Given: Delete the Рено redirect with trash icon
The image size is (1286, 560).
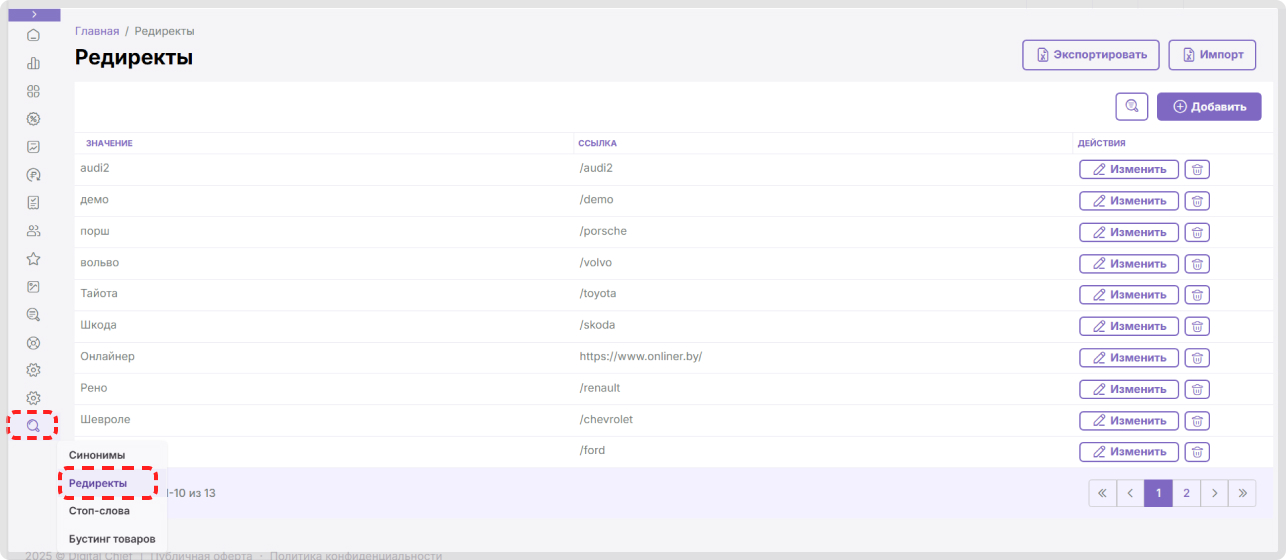Looking at the screenshot, I should (1197, 389).
